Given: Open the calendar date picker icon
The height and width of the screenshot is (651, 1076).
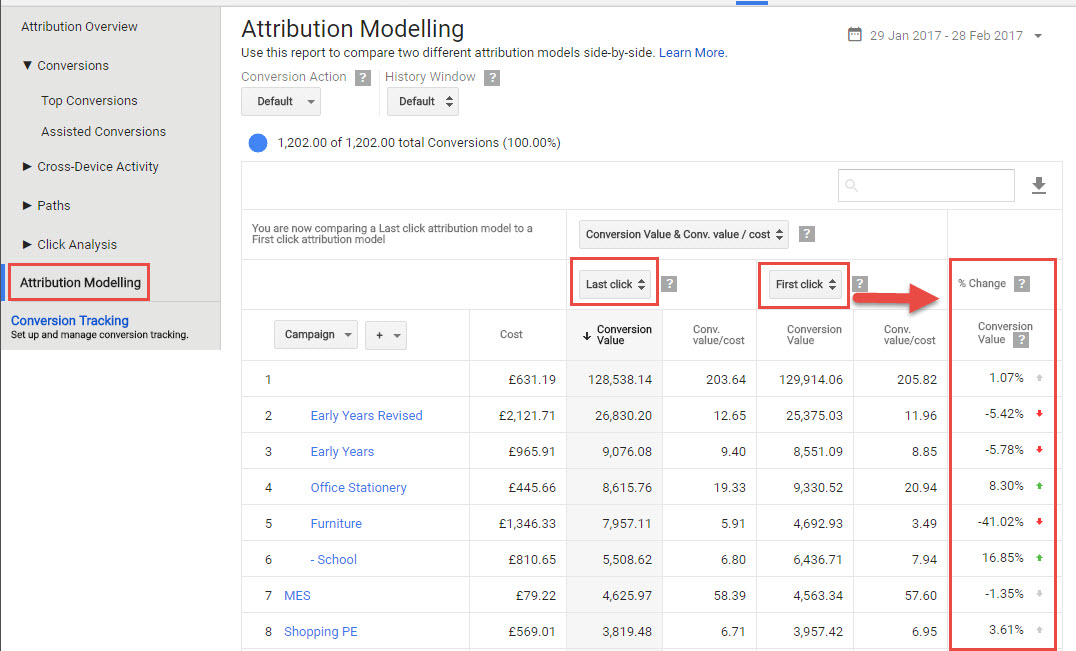Looking at the screenshot, I should [855, 33].
